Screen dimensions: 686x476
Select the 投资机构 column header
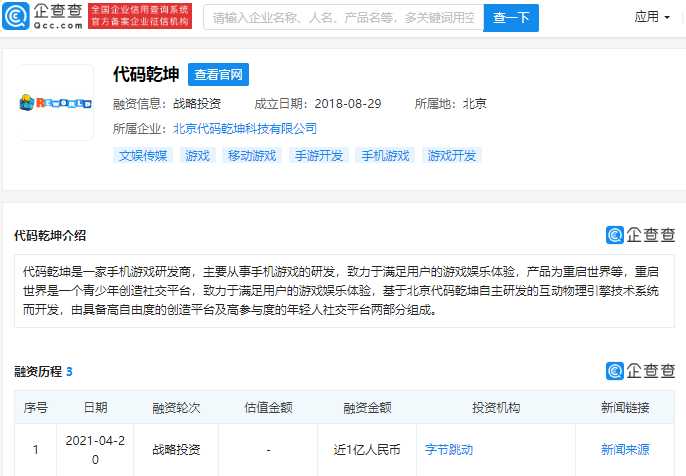496,407
